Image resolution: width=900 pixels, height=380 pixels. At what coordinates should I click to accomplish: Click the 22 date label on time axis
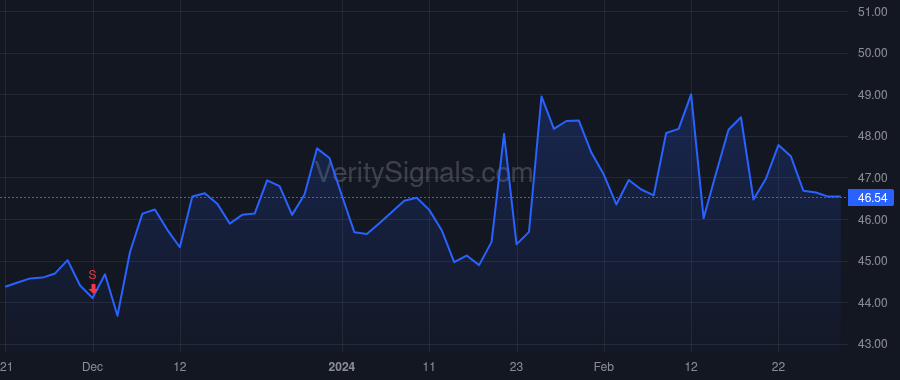click(778, 367)
